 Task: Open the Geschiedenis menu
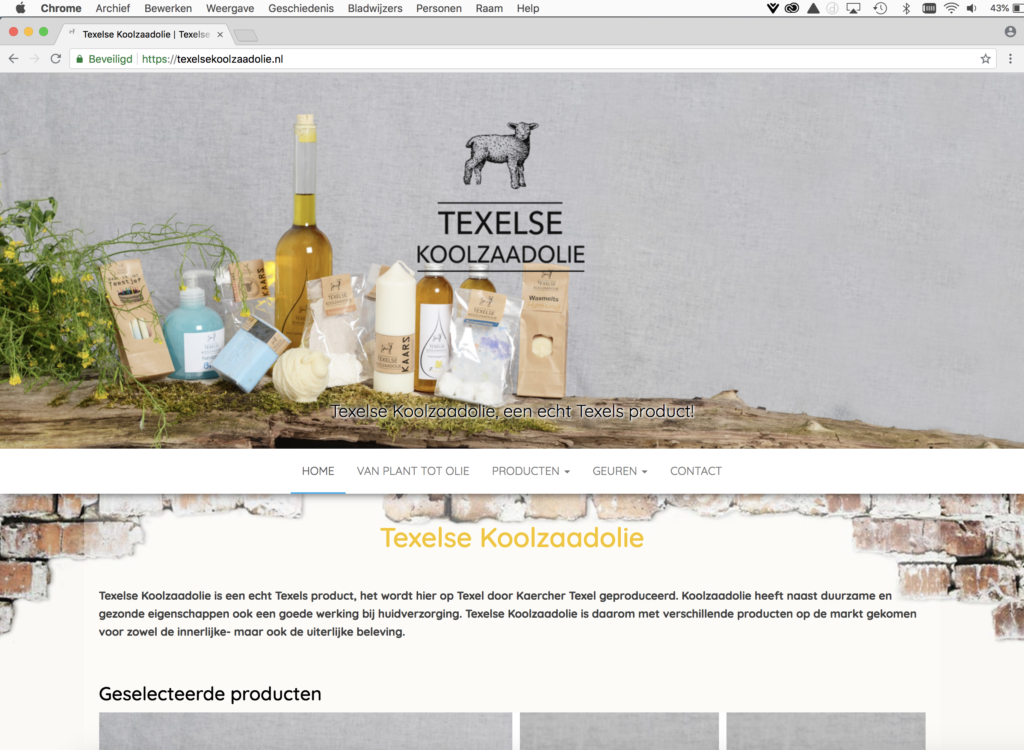(x=301, y=8)
